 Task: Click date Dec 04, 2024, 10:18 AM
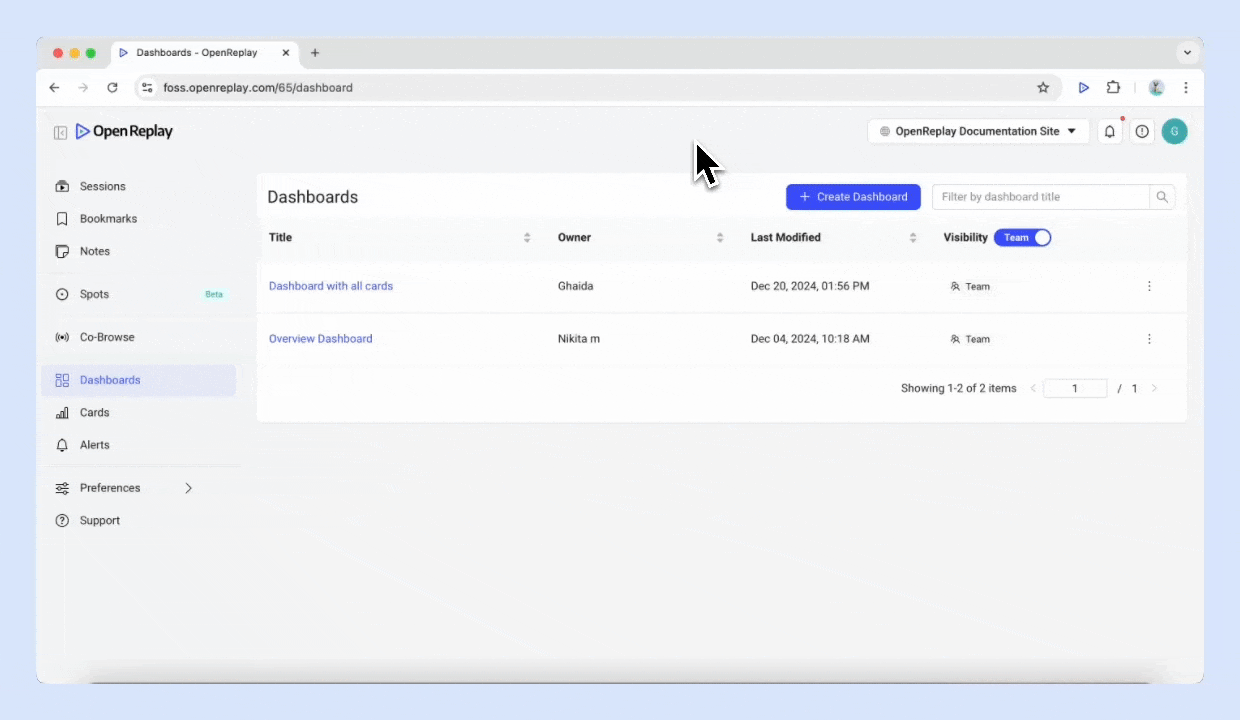coord(810,339)
